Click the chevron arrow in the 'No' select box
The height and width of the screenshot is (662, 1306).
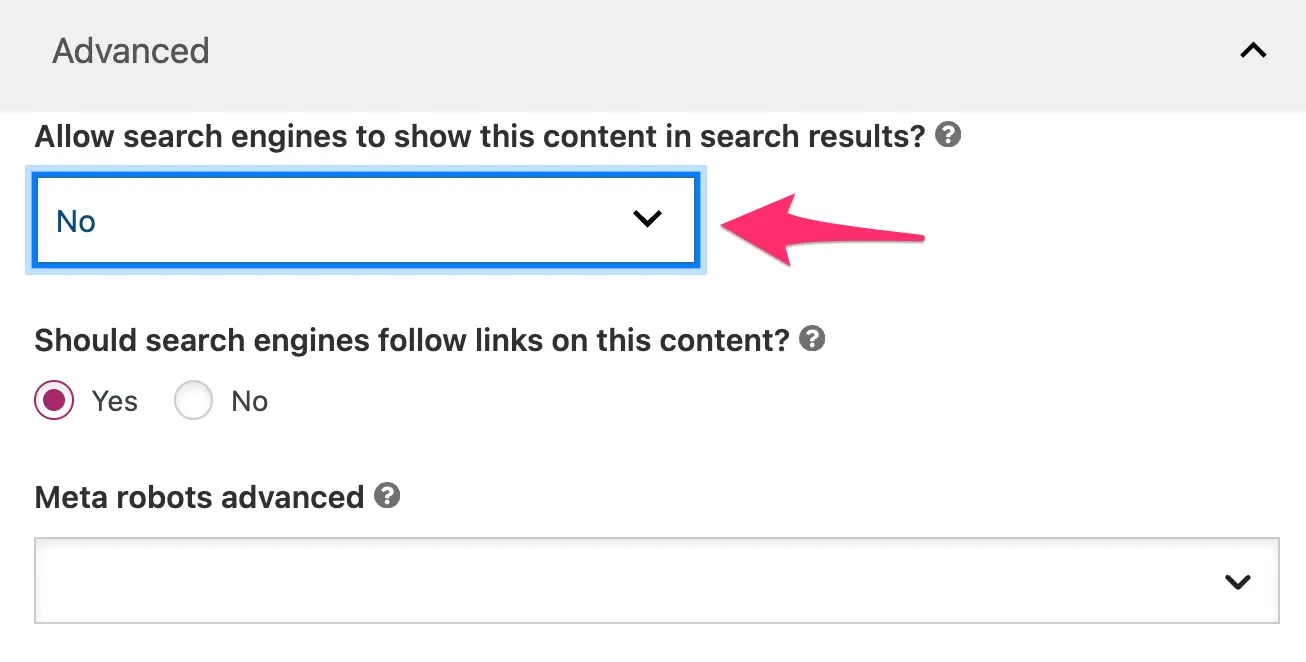648,219
